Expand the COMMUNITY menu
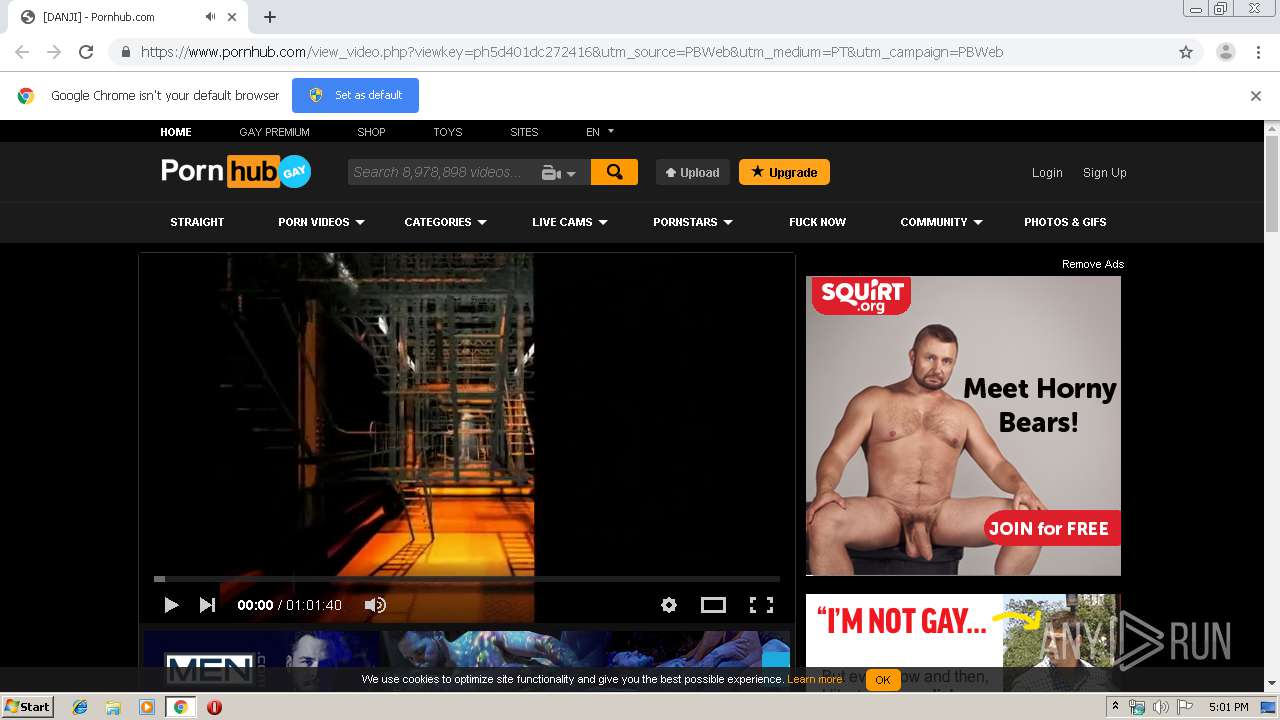1280x720 pixels. coord(941,222)
